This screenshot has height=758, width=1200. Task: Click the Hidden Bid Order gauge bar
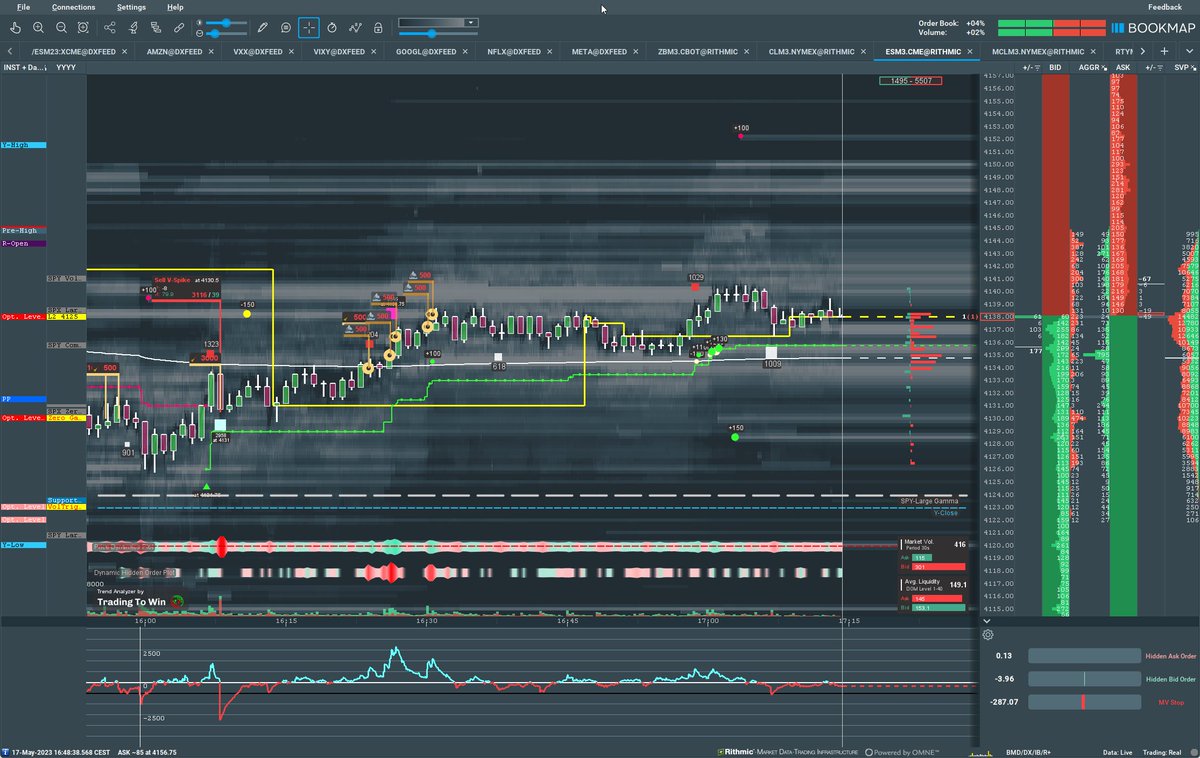pyautogui.click(x=1084, y=679)
